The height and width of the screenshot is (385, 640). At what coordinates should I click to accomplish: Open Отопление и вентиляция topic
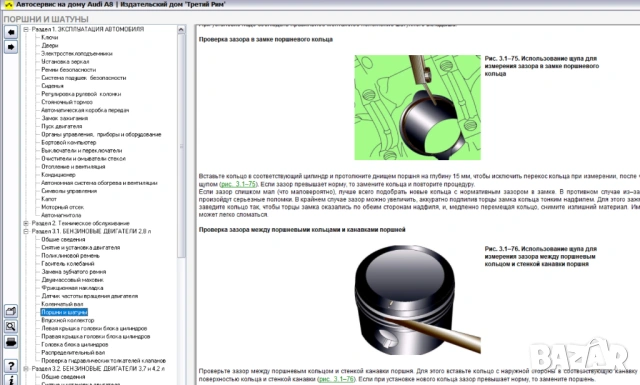pos(73,167)
